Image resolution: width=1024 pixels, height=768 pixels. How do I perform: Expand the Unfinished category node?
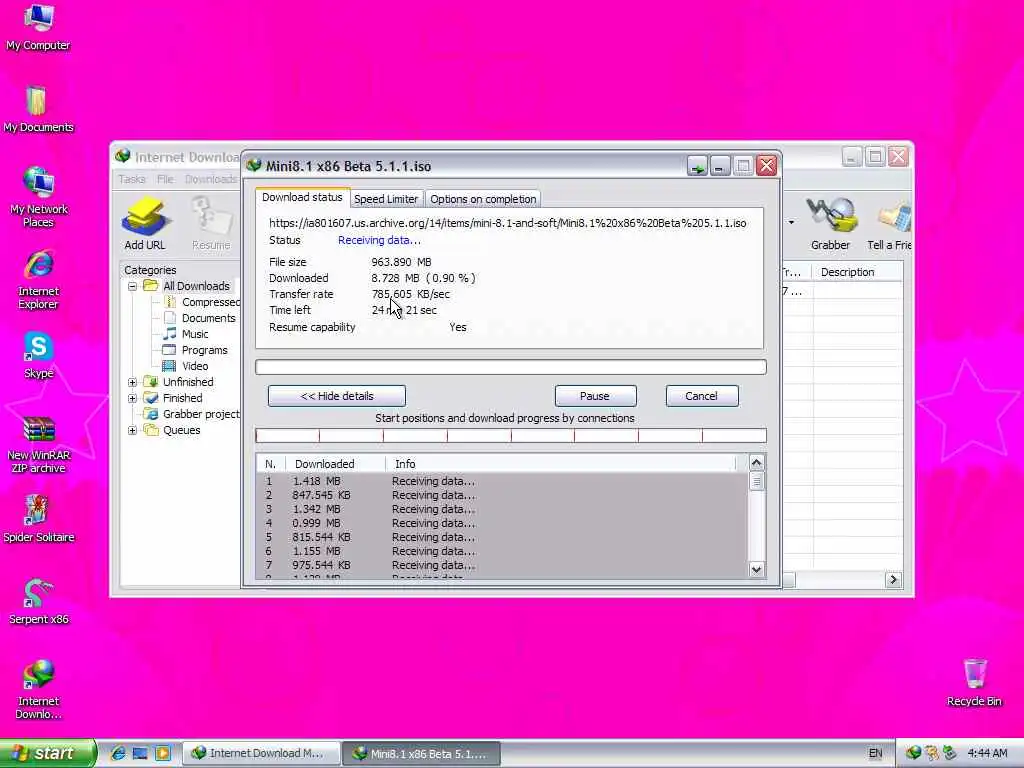[x=133, y=382]
